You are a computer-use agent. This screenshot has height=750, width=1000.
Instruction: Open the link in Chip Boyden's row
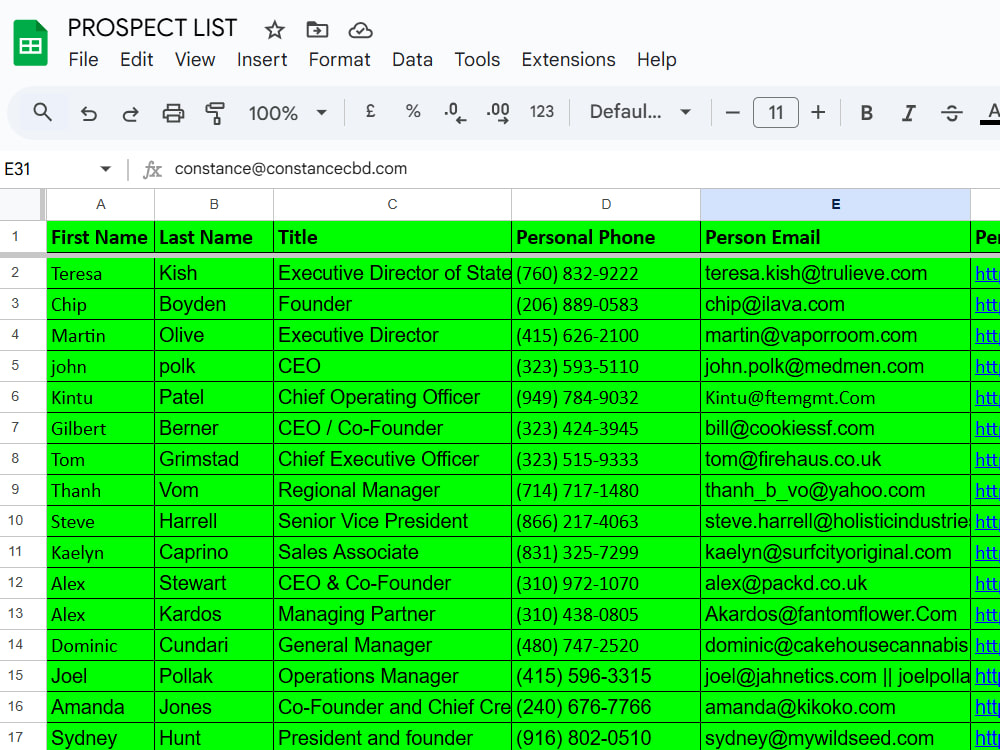[987, 305]
